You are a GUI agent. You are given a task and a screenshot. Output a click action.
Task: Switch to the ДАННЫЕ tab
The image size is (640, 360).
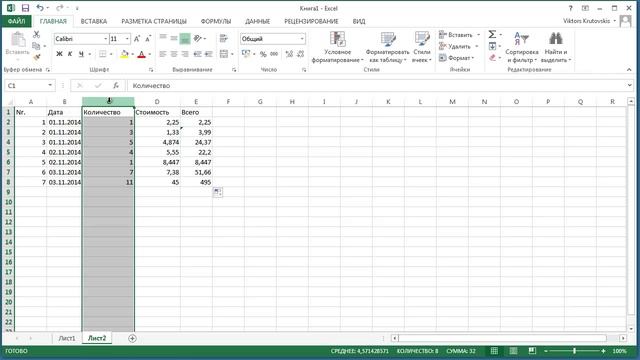point(257,21)
